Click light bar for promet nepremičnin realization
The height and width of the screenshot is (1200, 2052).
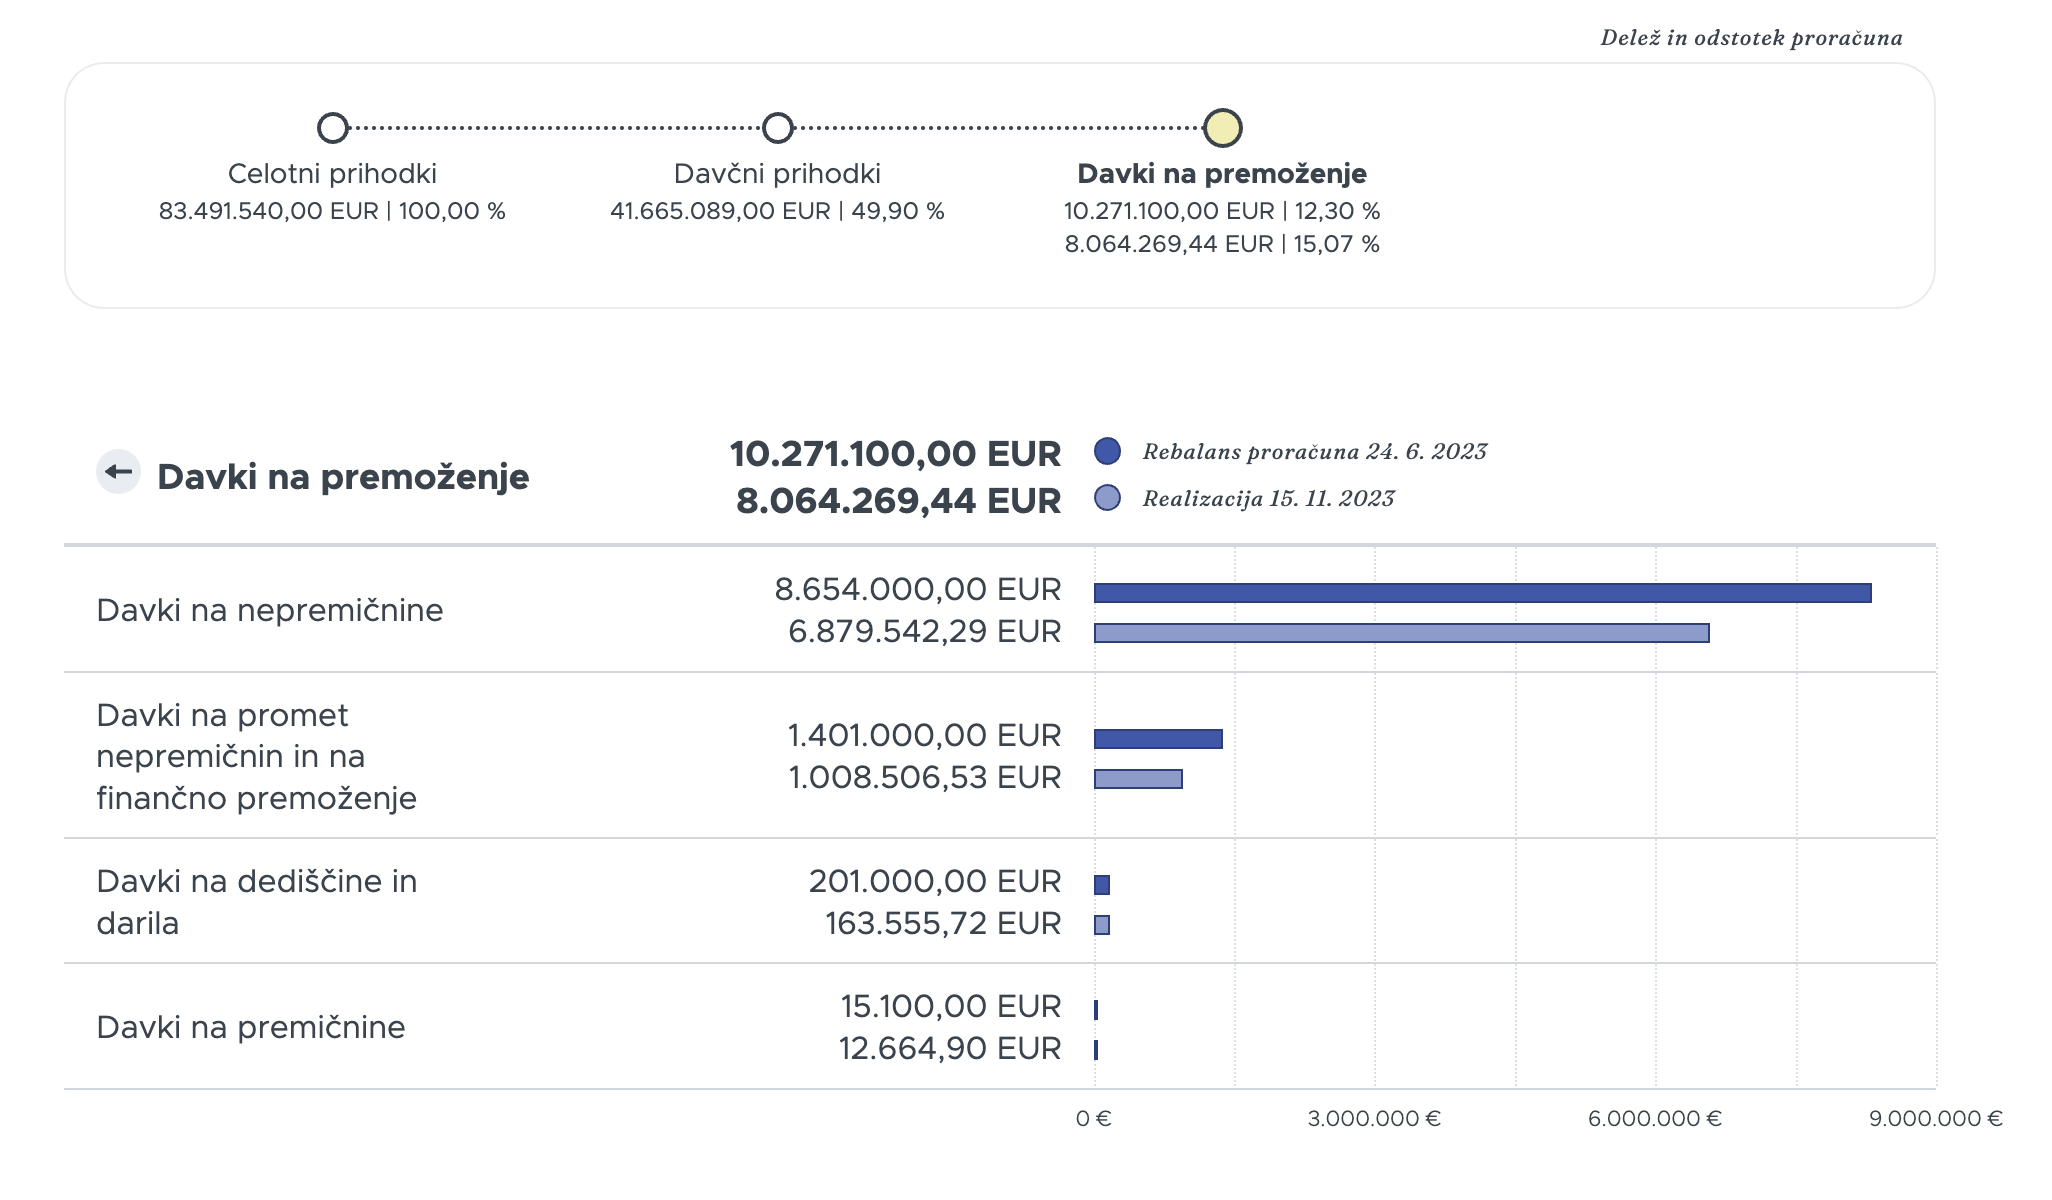coord(1138,779)
